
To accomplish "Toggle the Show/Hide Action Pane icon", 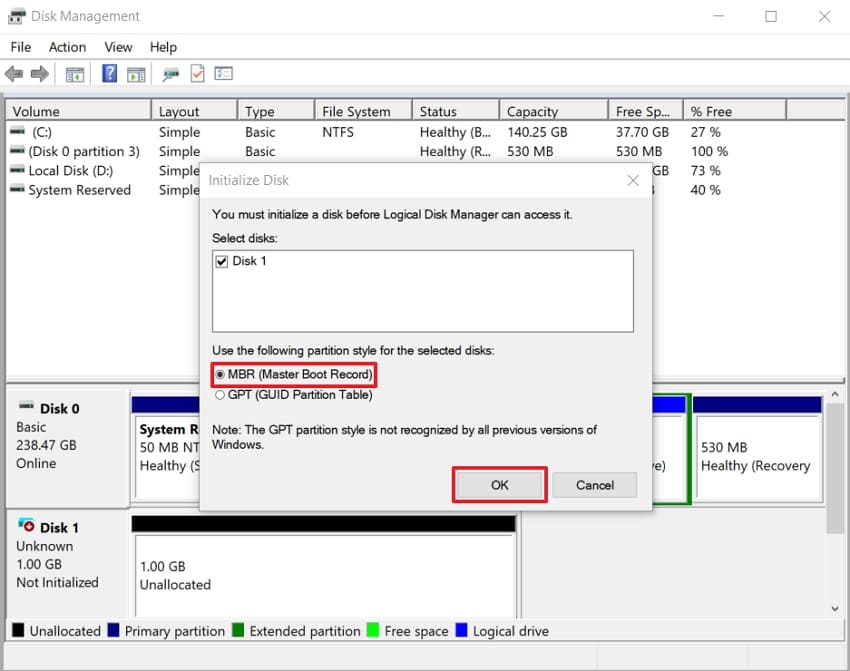I will pos(136,73).
